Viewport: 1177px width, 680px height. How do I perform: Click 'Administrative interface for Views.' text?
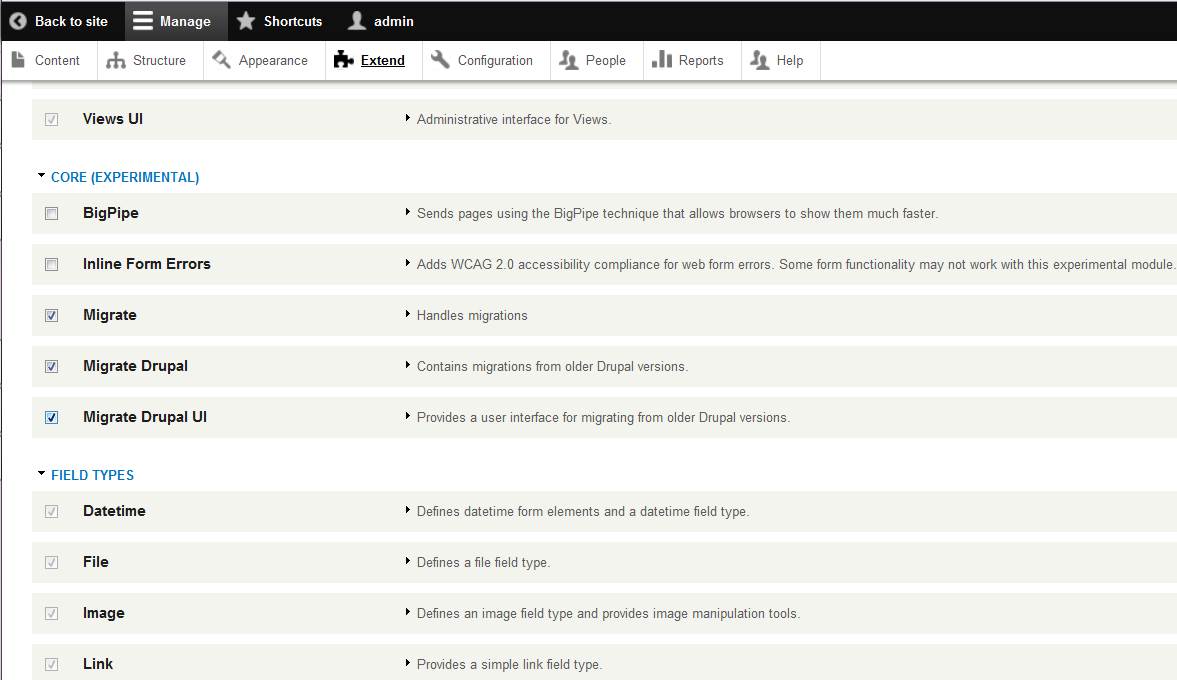click(514, 119)
